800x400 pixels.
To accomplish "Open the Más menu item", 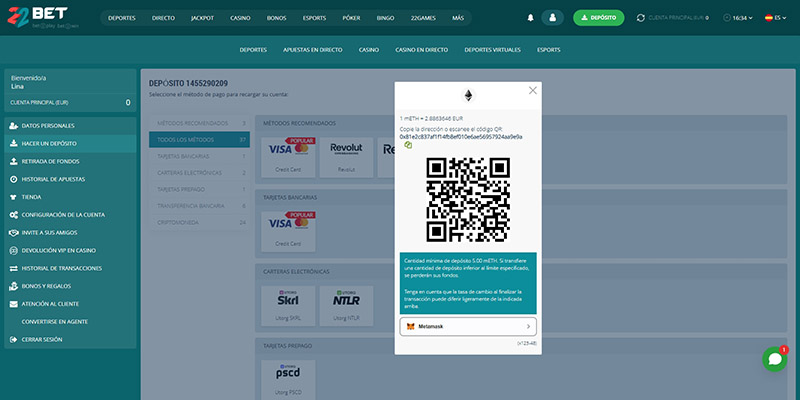I will point(458,18).
